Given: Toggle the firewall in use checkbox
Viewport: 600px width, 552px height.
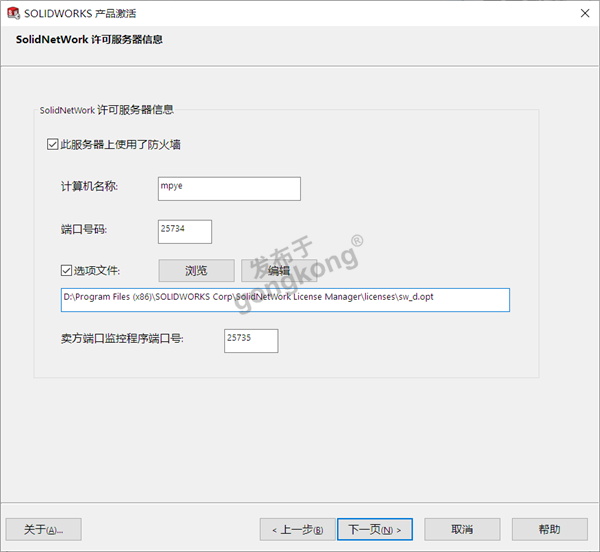Looking at the screenshot, I should 52,145.
